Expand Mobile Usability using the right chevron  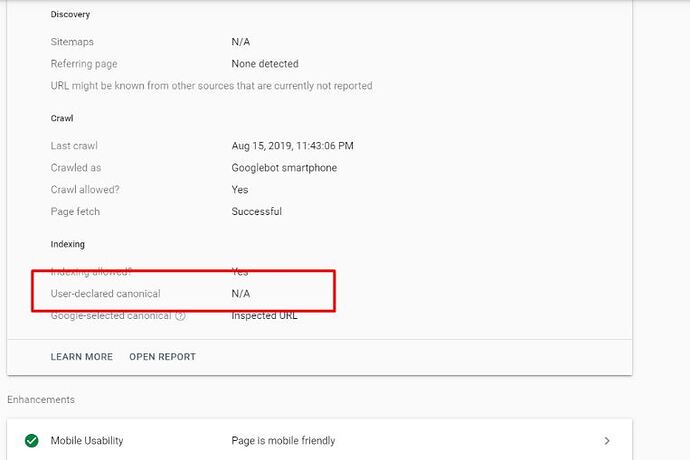coord(607,441)
